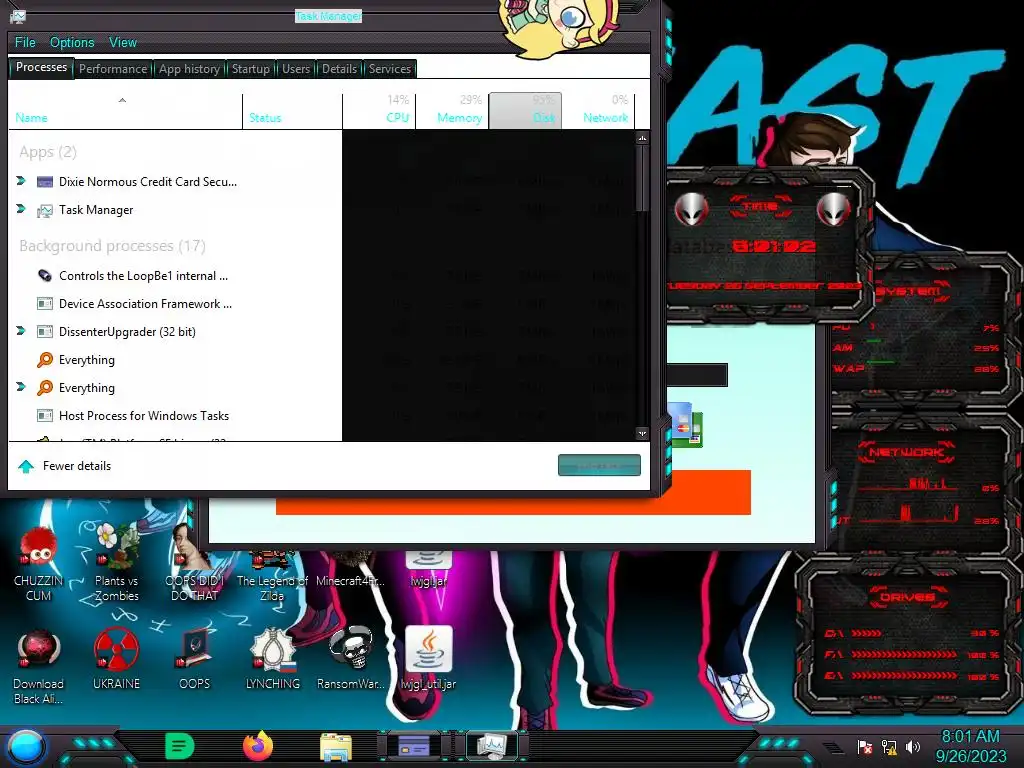Screen dimensions: 1024x768
Task: Switch to the Performance tab
Action: point(113,69)
